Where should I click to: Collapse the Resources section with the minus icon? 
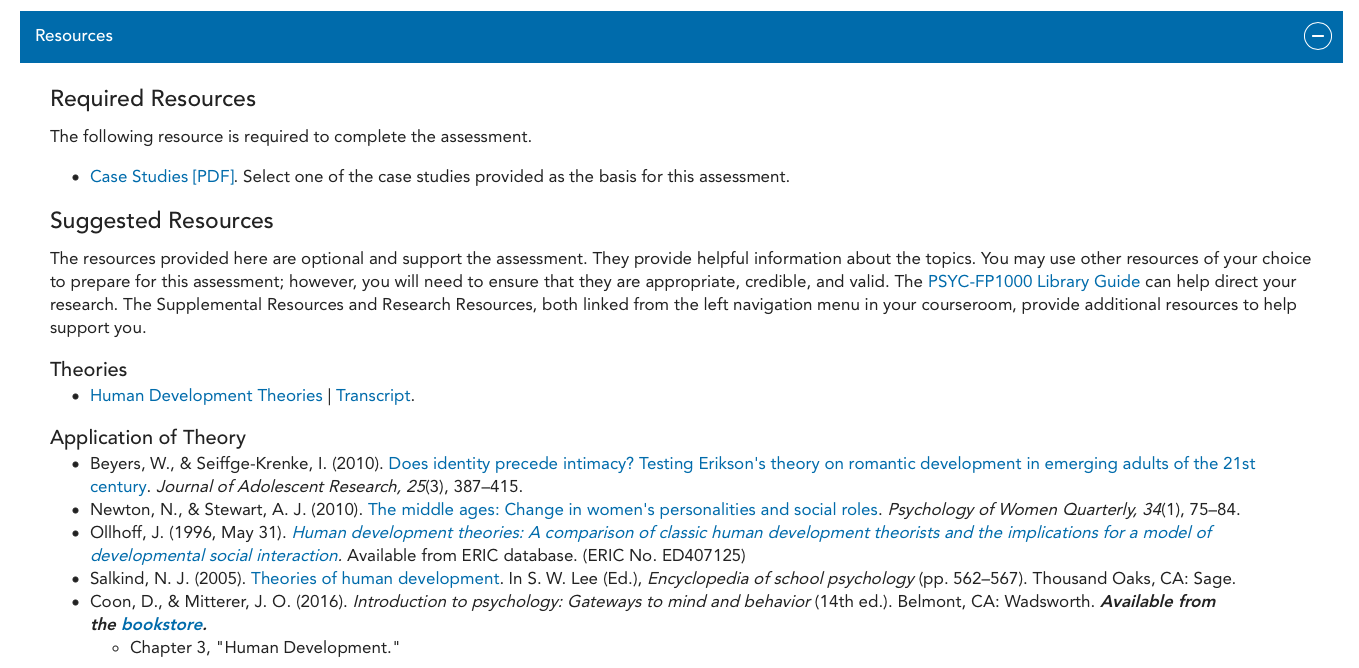1317,36
